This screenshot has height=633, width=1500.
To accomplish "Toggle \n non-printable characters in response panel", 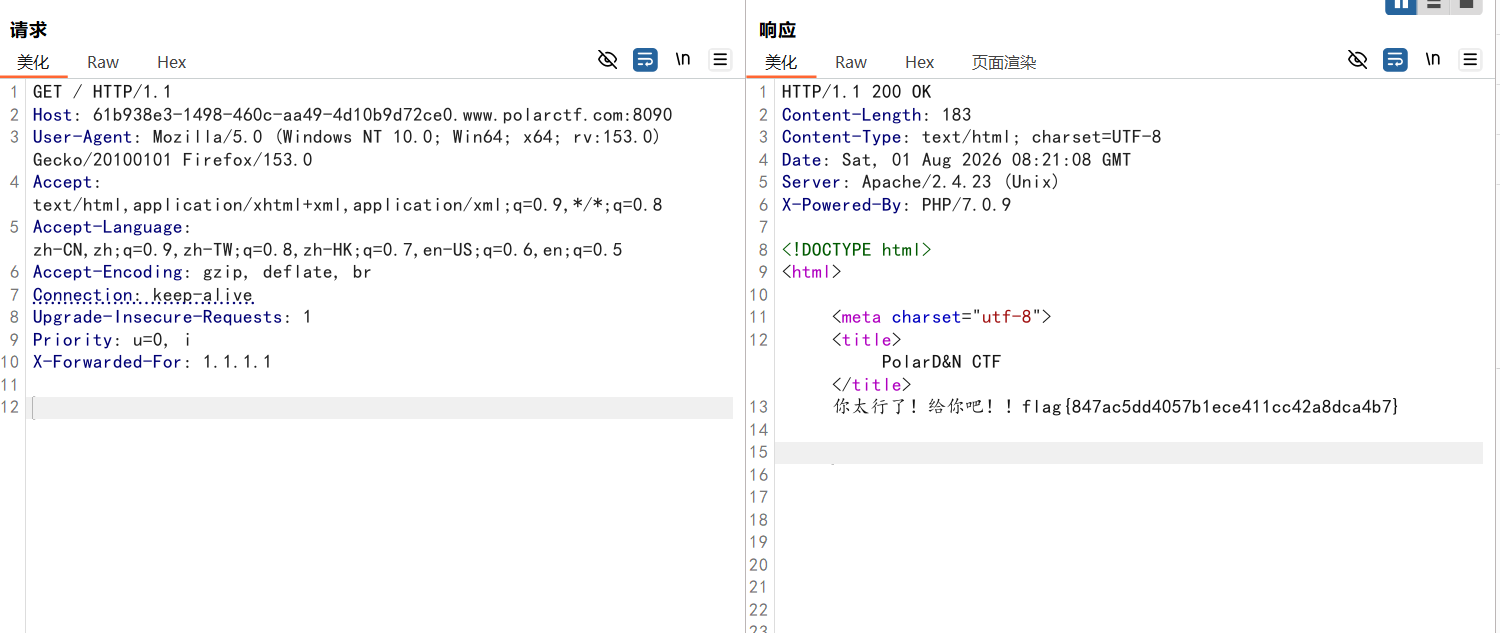I will pyautogui.click(x=1433, y=60).
